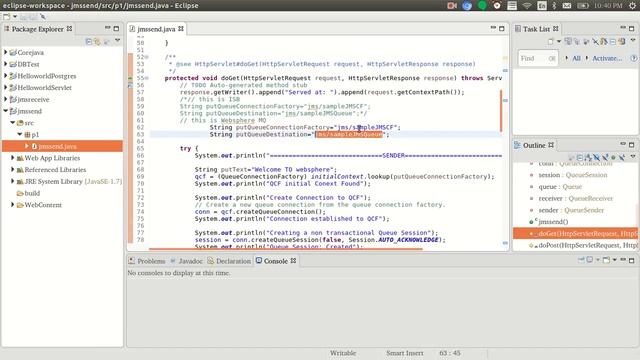Collapse the src folder

click(13, 122)
